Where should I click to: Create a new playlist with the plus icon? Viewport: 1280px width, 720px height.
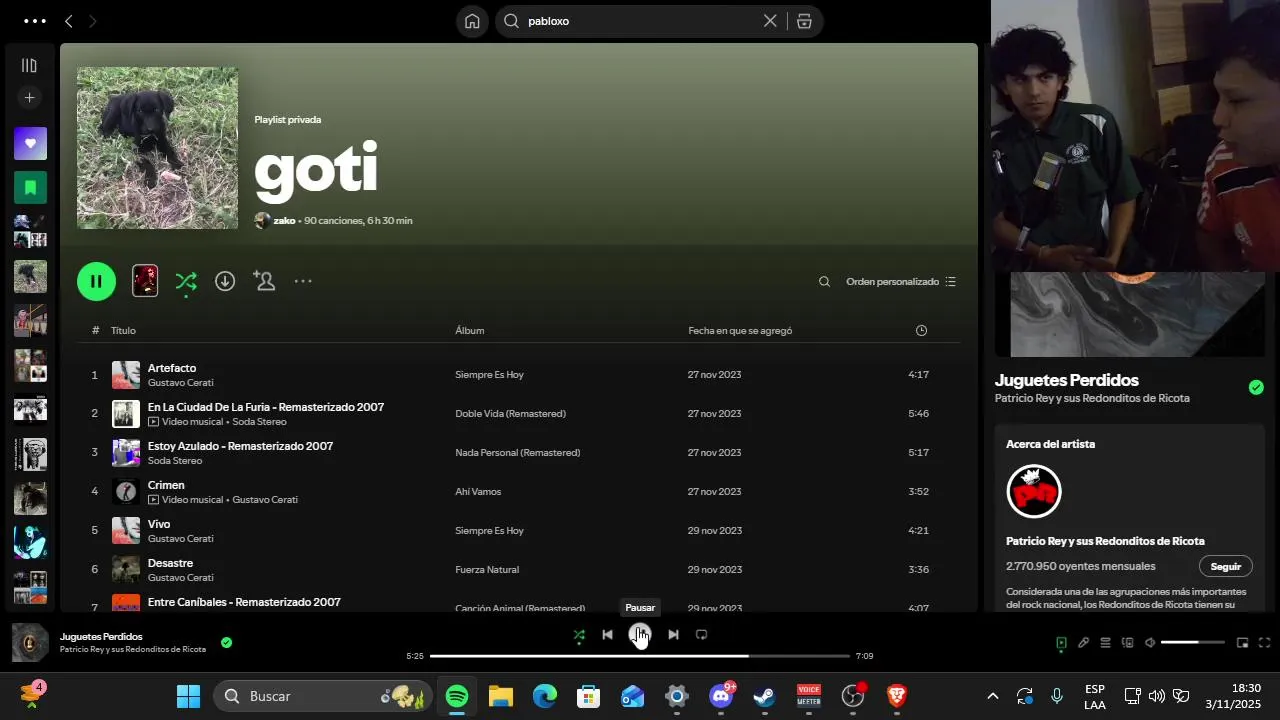click(29, 97)
